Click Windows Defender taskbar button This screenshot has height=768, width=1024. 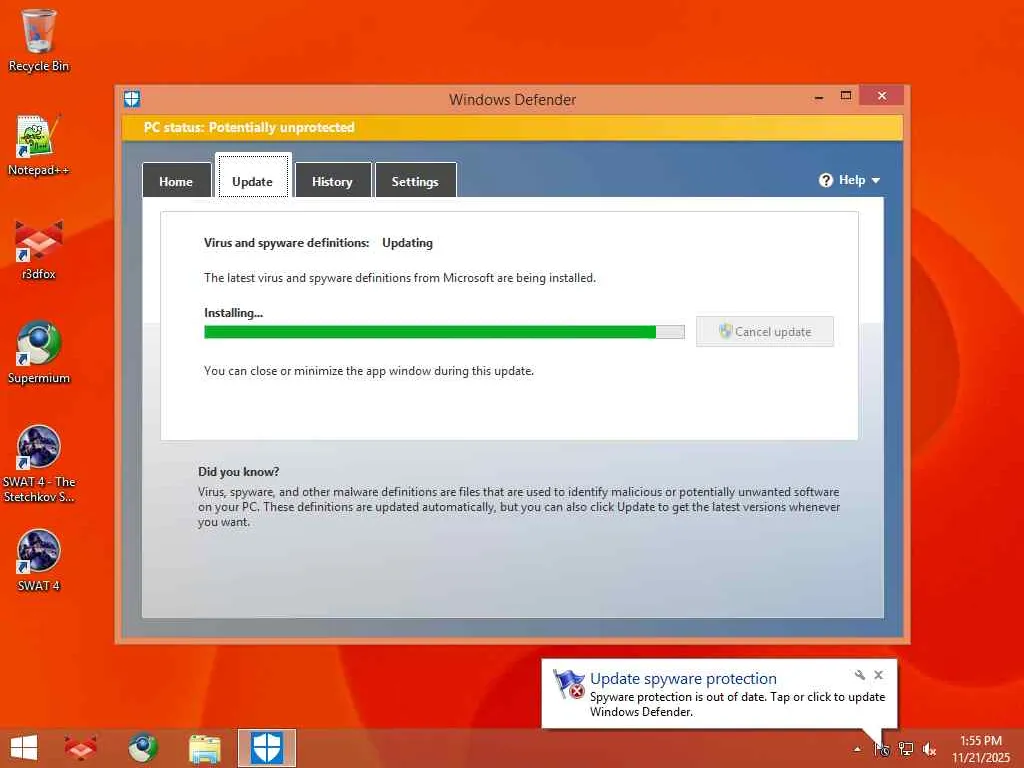[x=267, y=748]
